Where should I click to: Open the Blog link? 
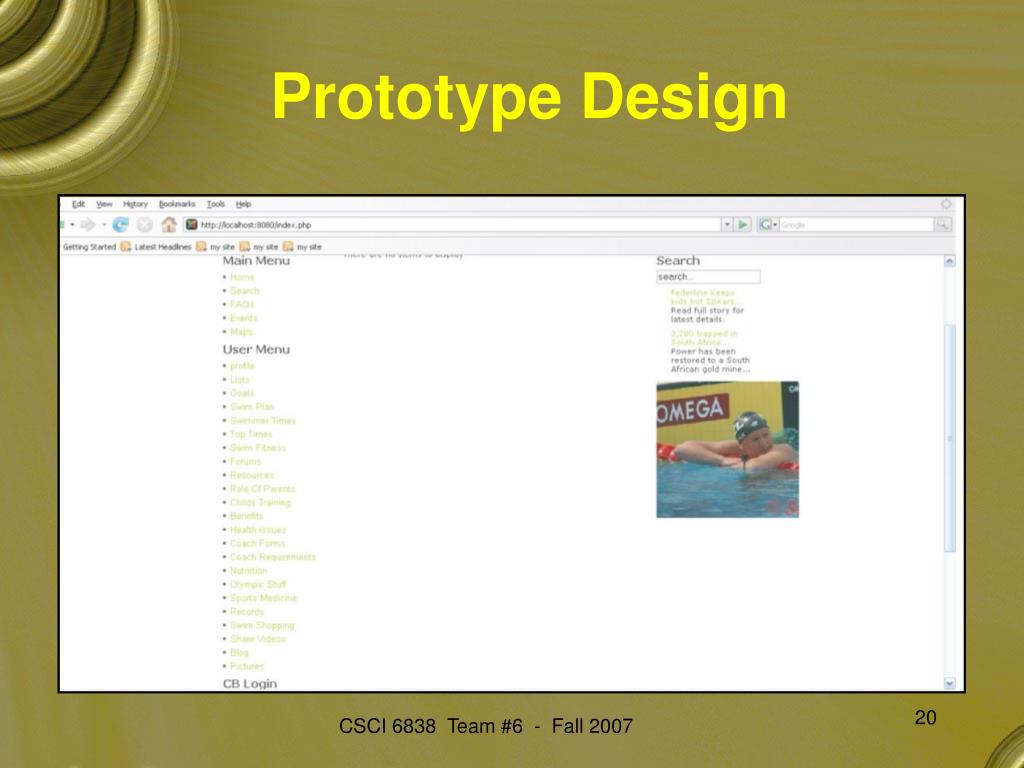click(x=239, y=652)
